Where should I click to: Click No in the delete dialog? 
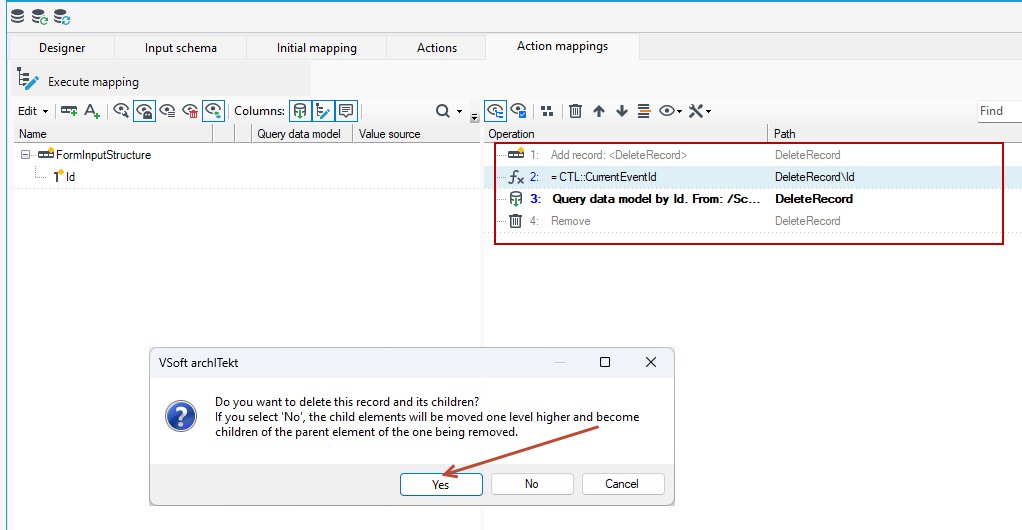[532, 484]
